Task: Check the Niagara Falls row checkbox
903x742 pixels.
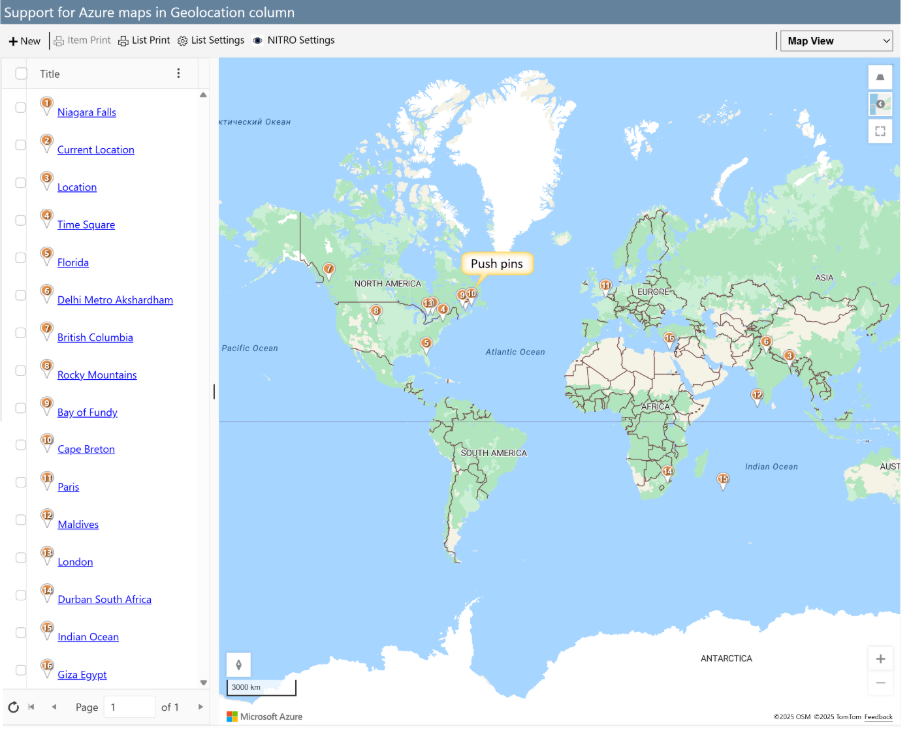Action: point(21,107)
